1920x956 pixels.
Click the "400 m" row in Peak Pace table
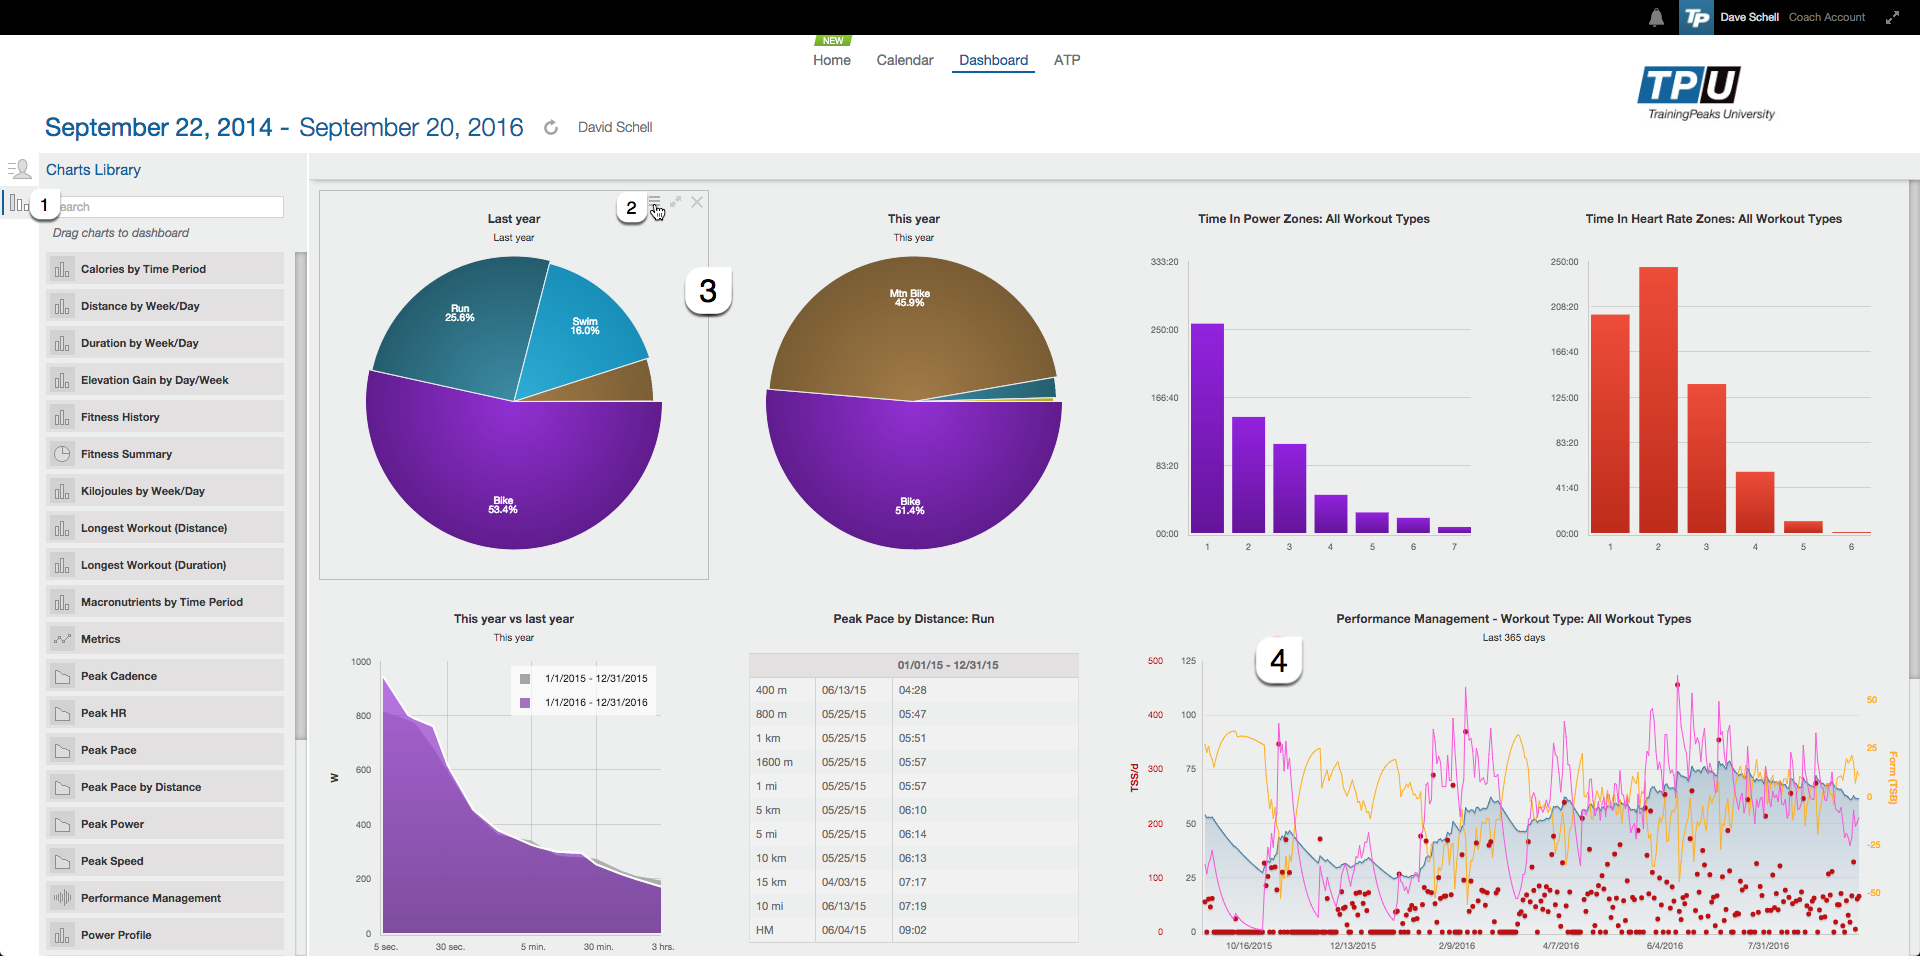point(914,690)
